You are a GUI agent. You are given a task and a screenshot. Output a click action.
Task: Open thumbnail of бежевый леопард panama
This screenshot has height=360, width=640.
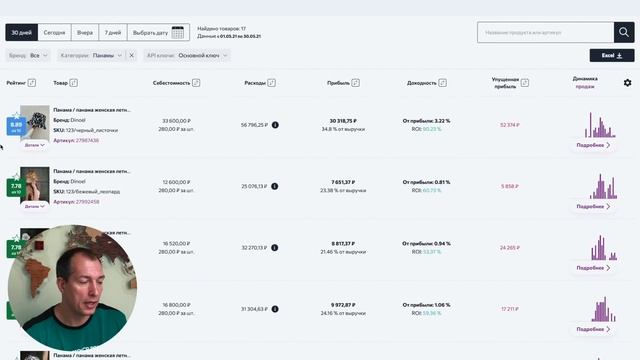tap(35, 184)
